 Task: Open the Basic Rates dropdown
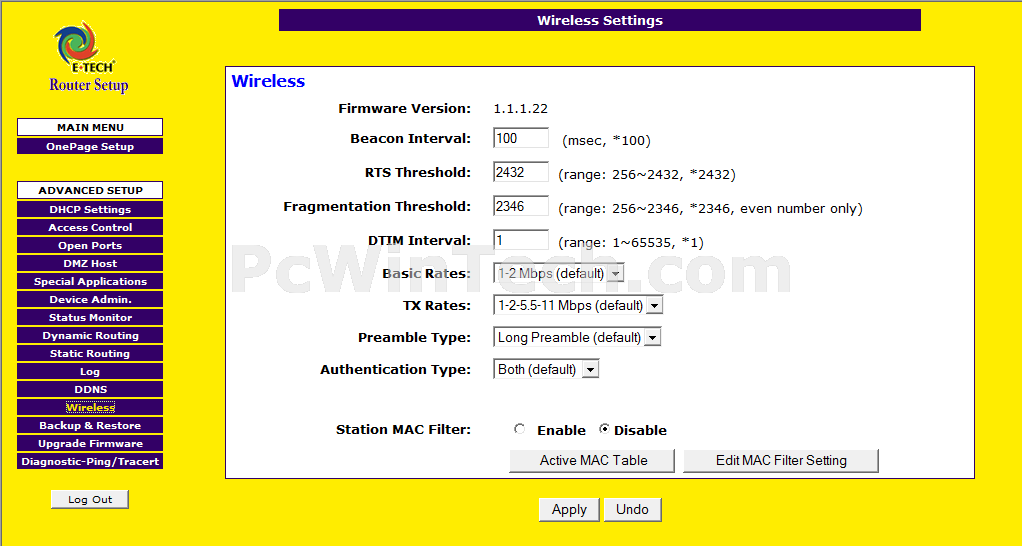point(559,273)
